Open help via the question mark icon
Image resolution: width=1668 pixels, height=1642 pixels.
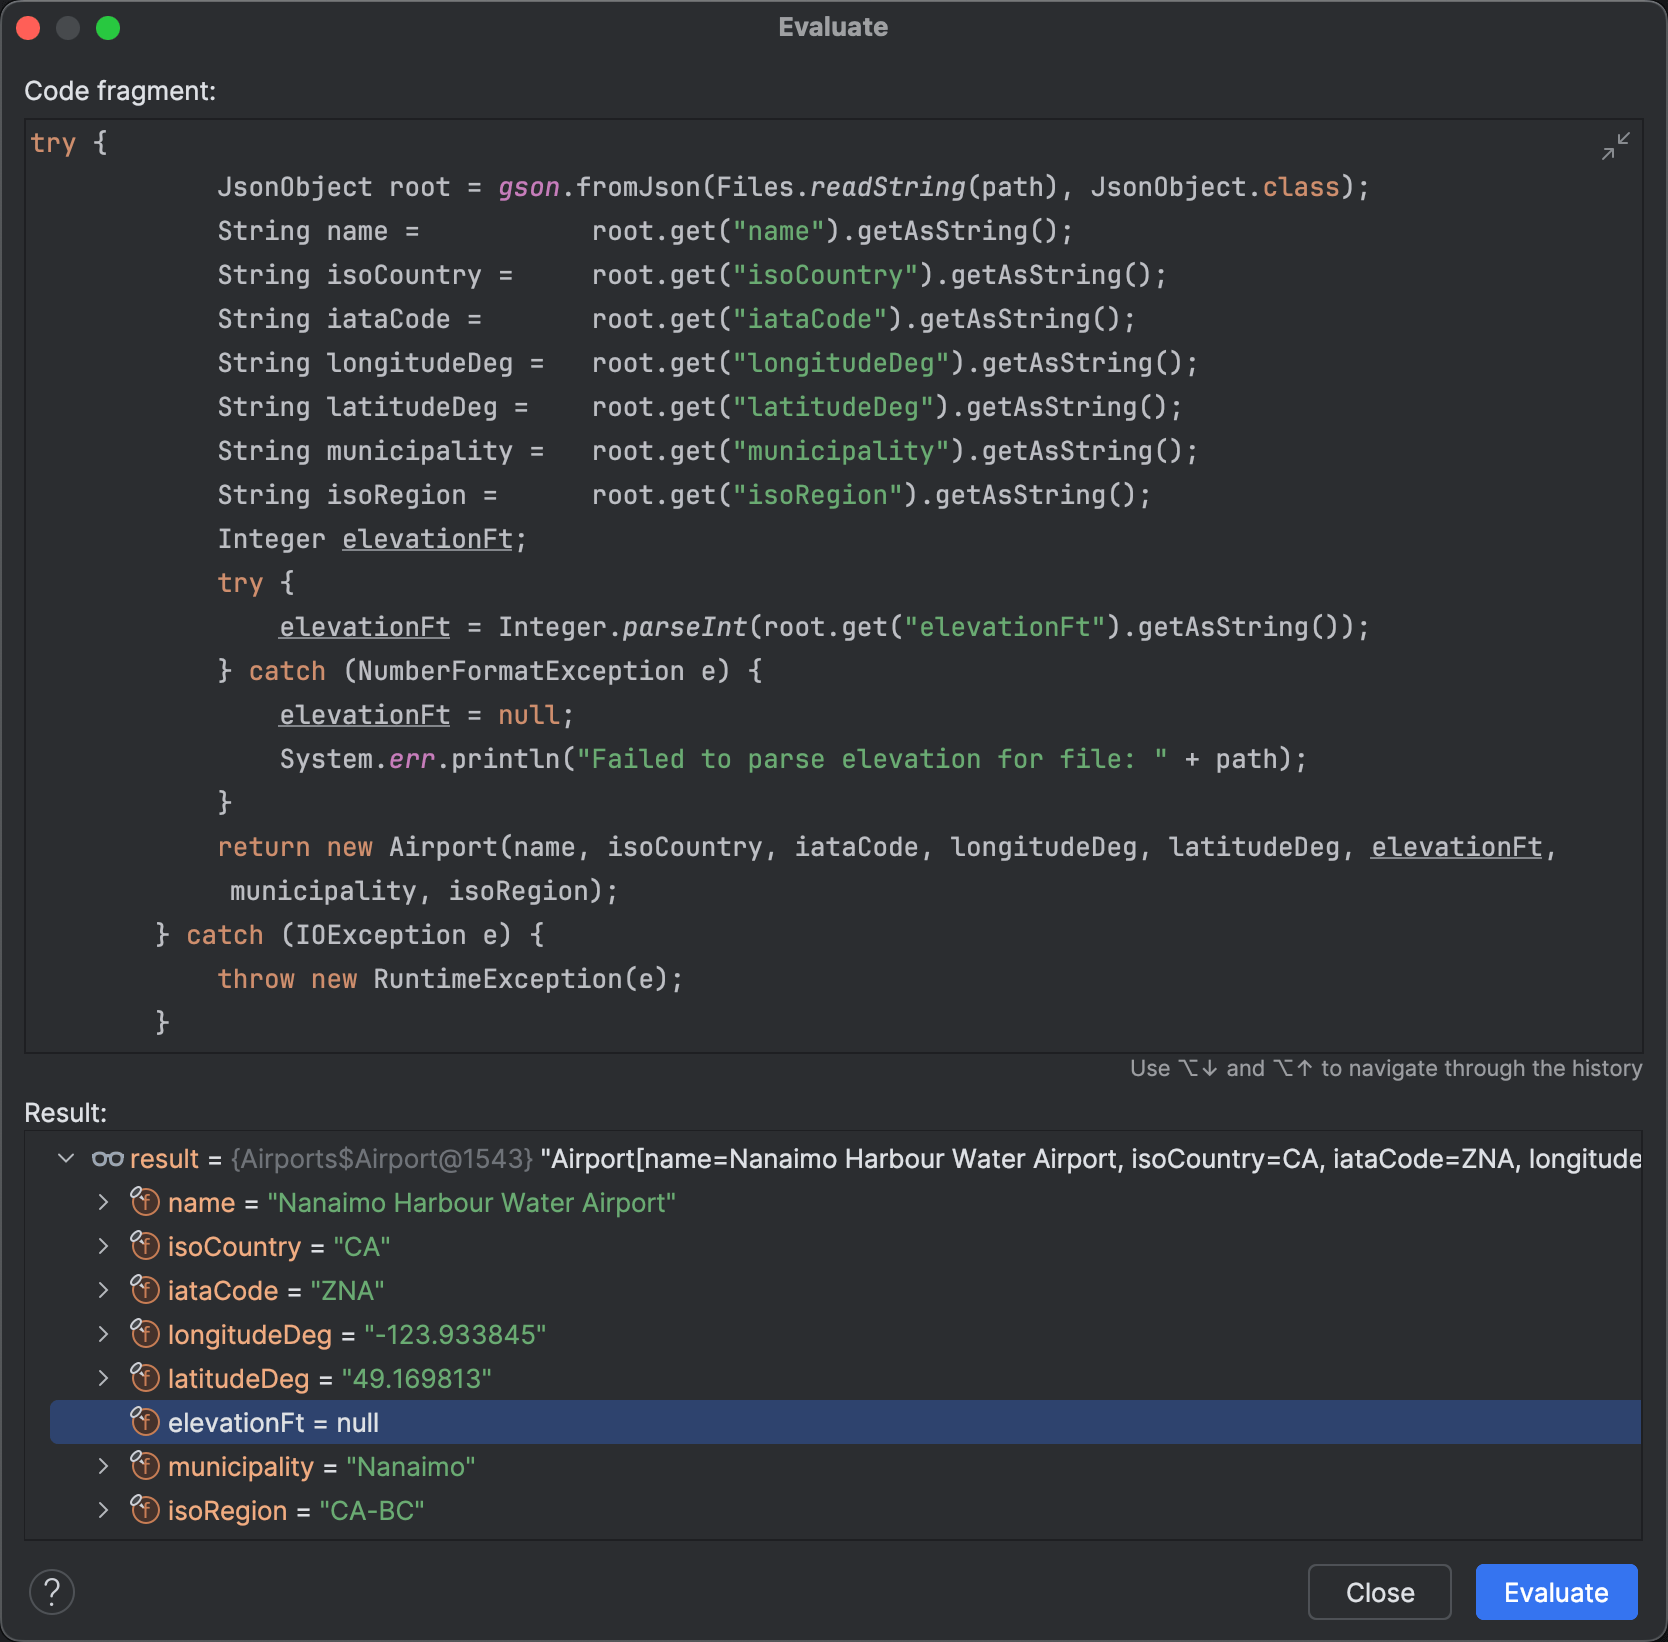pos(52,1591)
